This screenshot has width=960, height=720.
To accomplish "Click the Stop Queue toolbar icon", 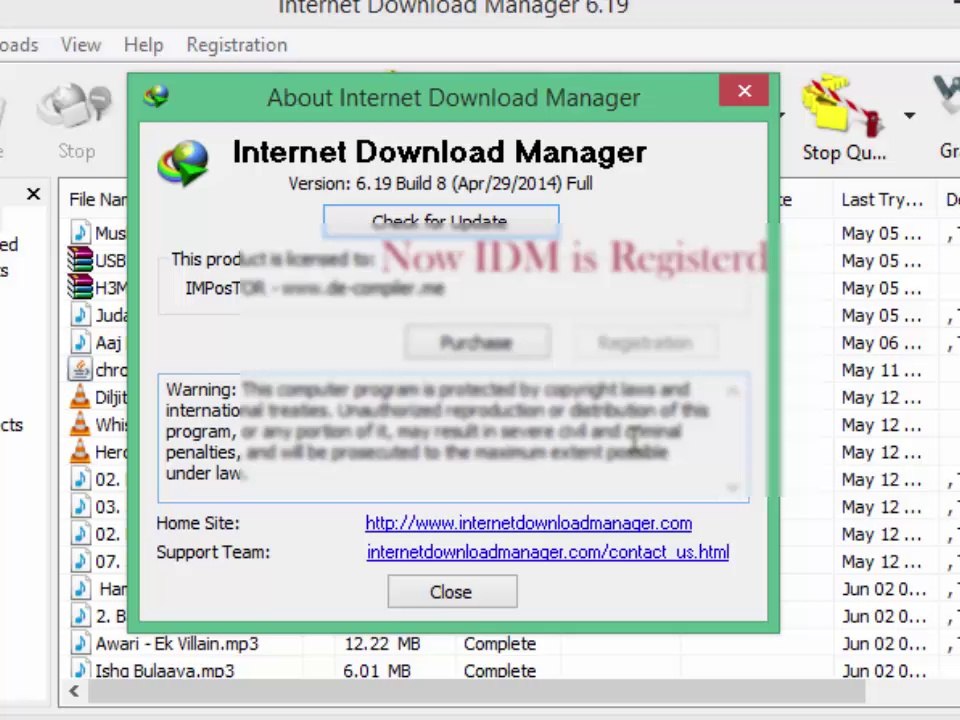I will pyautogui.click(x=842, y=120).
